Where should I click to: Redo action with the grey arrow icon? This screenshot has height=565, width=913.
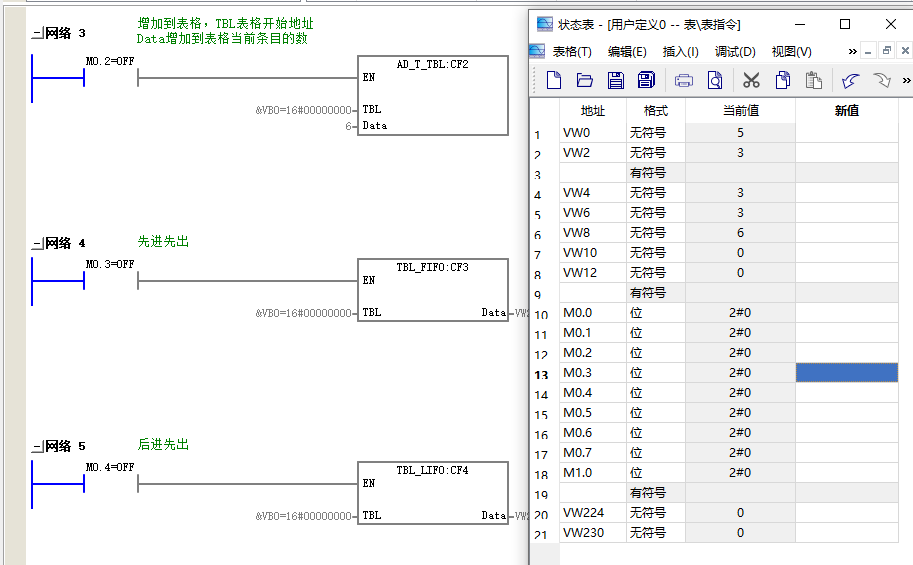point(882,80)
